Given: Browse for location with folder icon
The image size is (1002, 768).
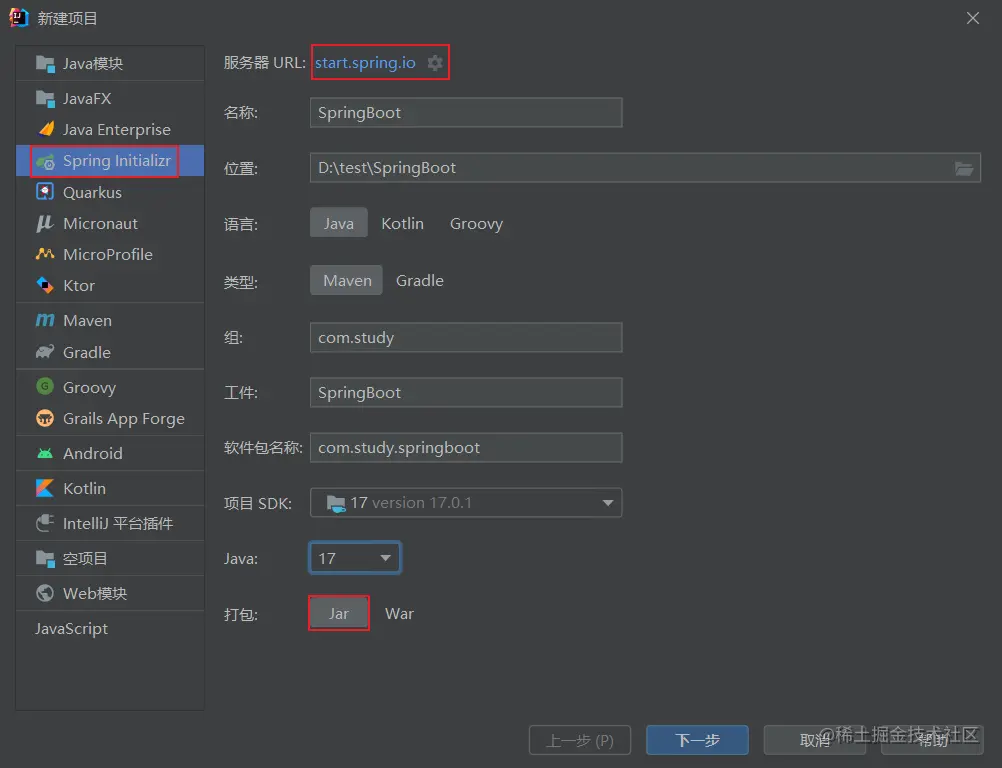Looking at the screenshot, I should click(964, 168).
